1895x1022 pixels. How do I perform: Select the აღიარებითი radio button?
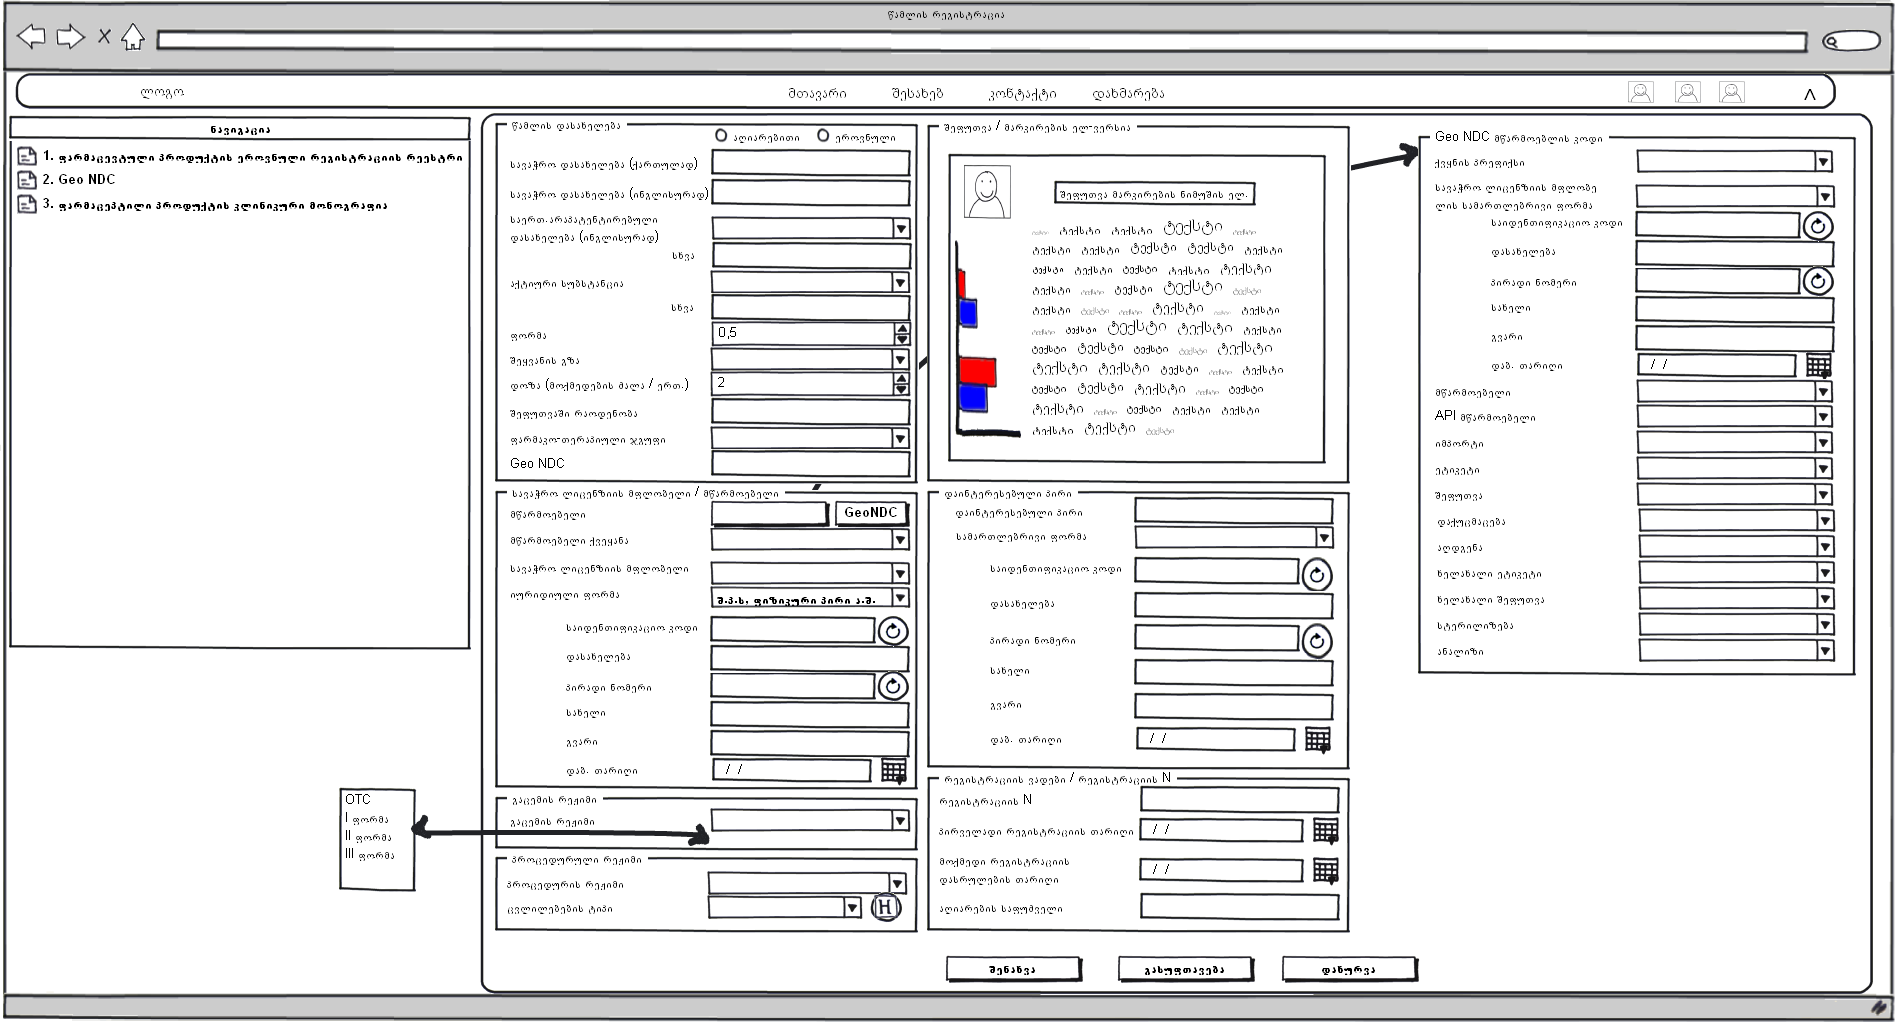pyautogui.click(x=721, y=136)
